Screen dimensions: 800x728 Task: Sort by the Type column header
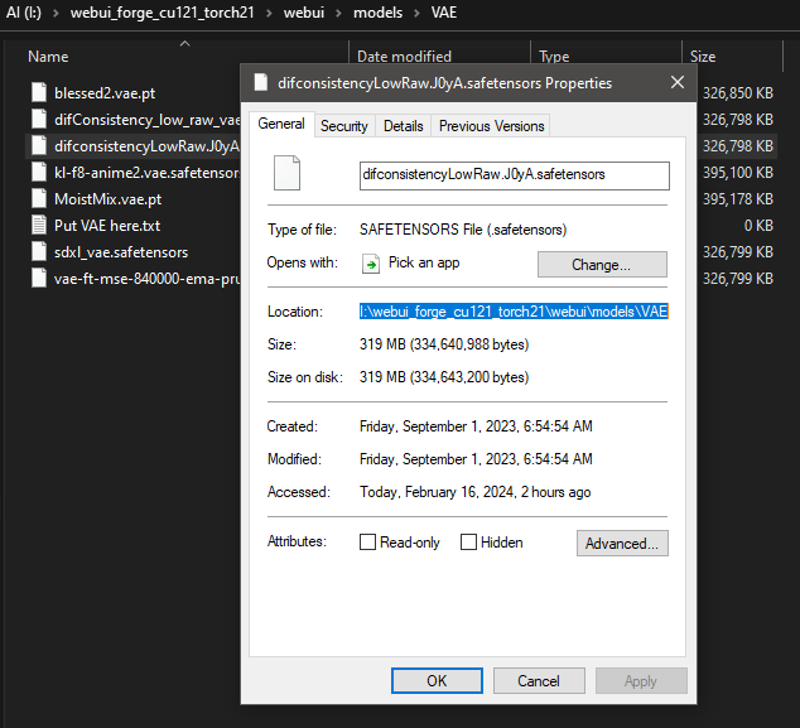point(554,57)
